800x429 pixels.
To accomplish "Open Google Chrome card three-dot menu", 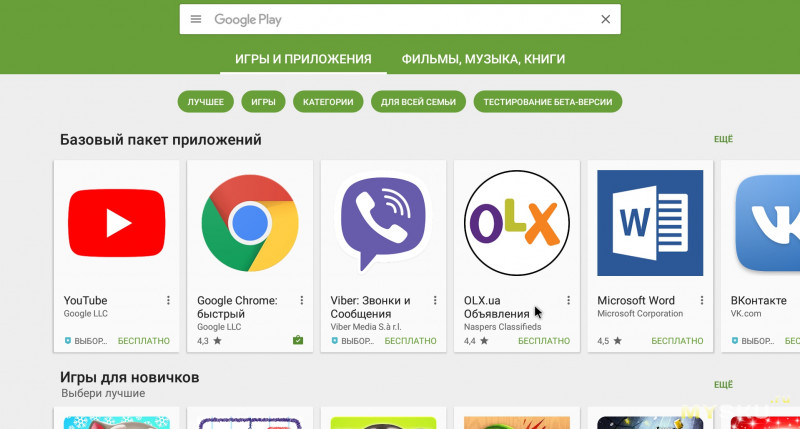I will click(302, 300).
